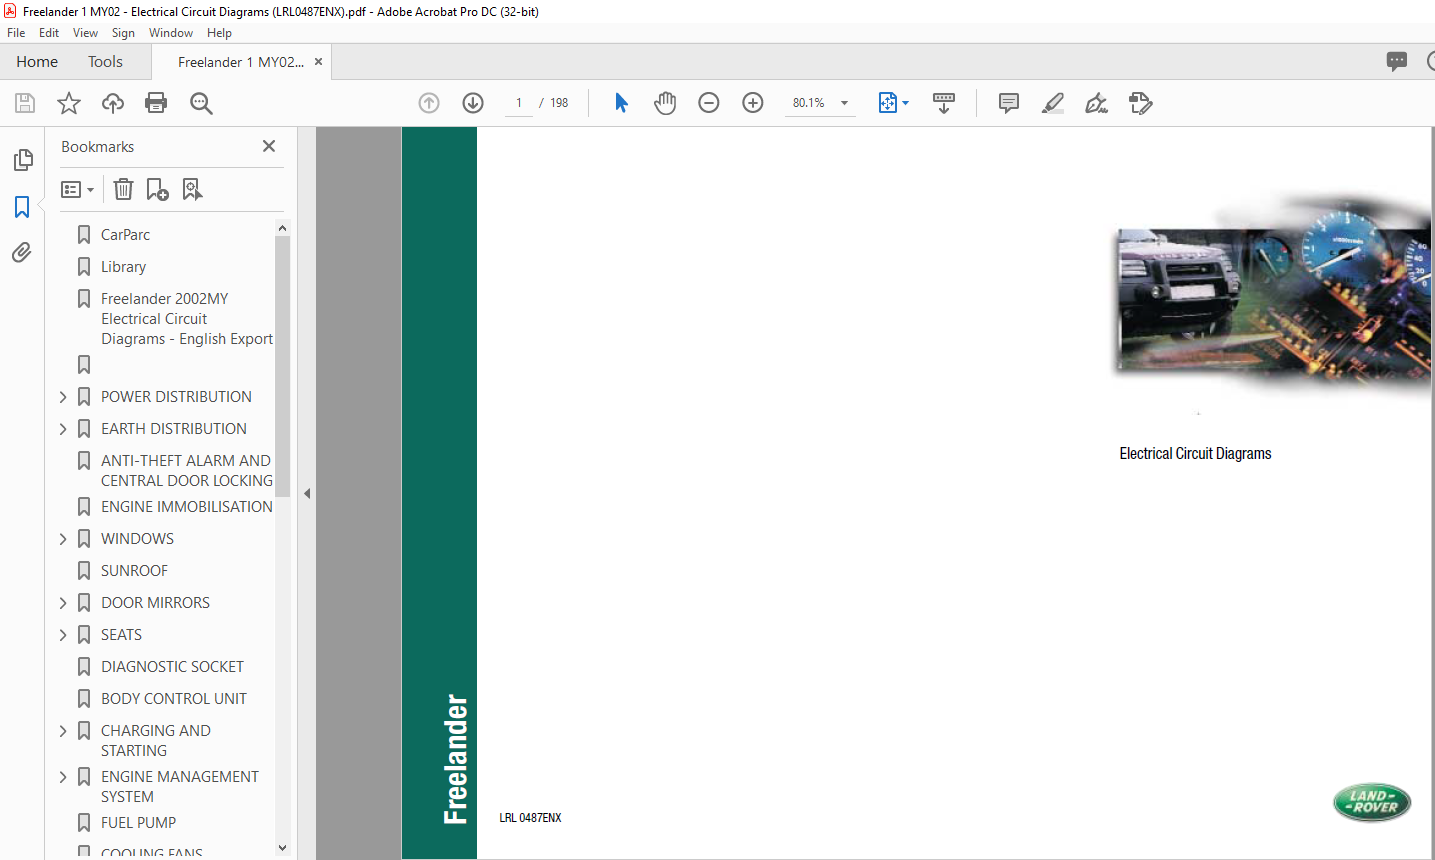The width and height of the screenshot is (1435, 860).
Task: Open ANTI-THEFT ALARM AND CENTRAL DOOR LOCKING bookmark
Action: [186, 471]
